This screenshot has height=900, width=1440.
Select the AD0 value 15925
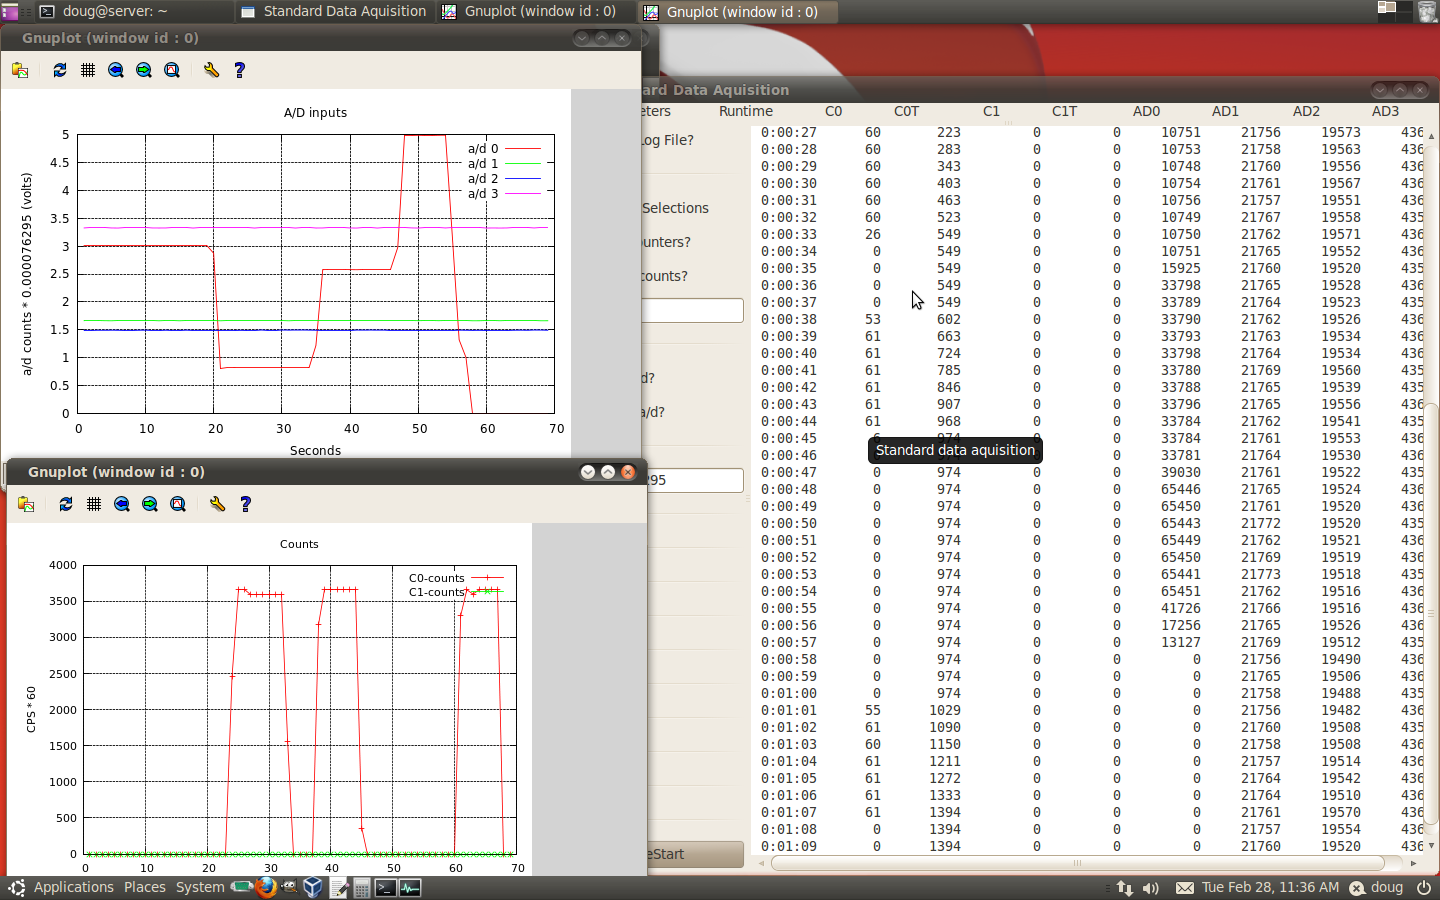1181,268
